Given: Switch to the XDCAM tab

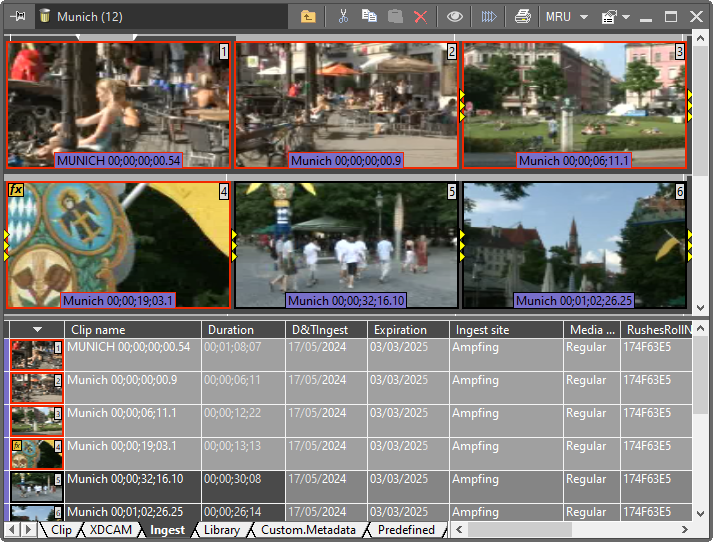Looking at the screenshot, I should point(110,530).
